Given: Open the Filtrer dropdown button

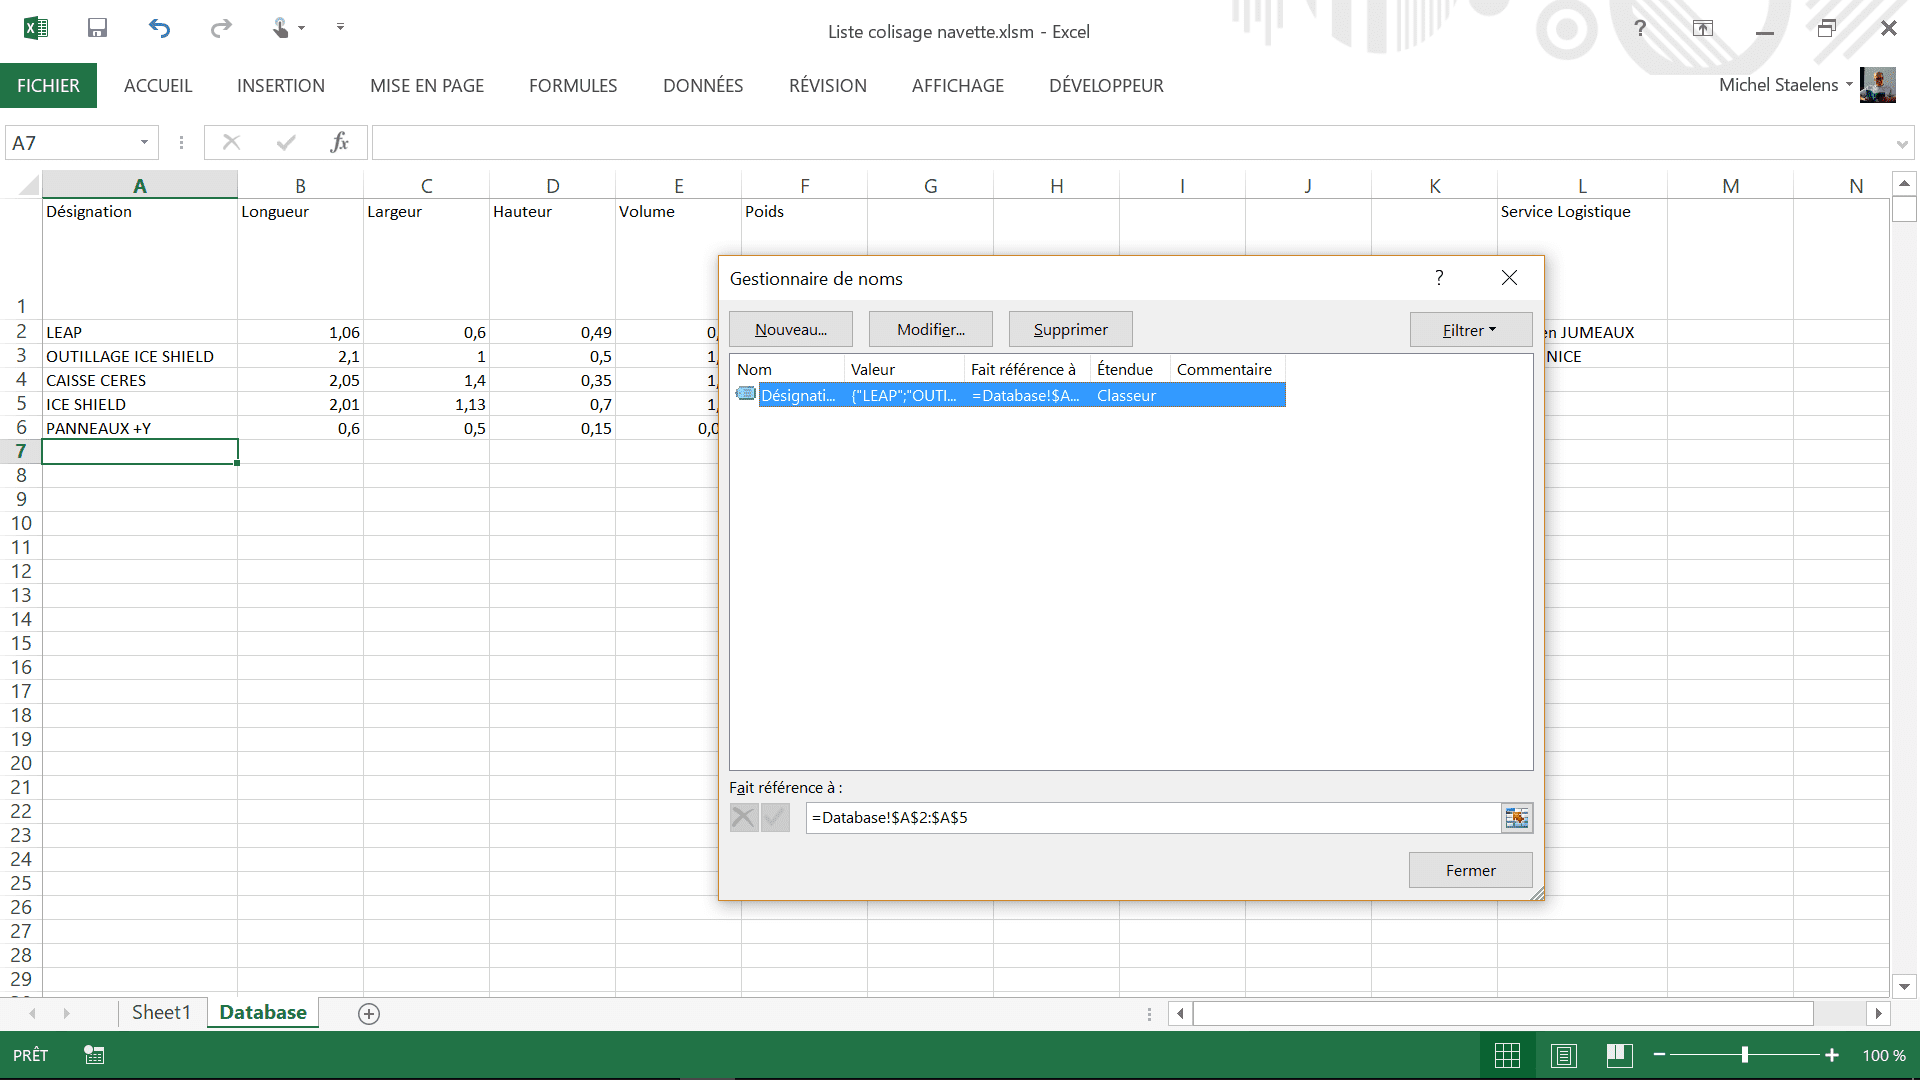Looking at the screenshot, I should point(1470,330).
